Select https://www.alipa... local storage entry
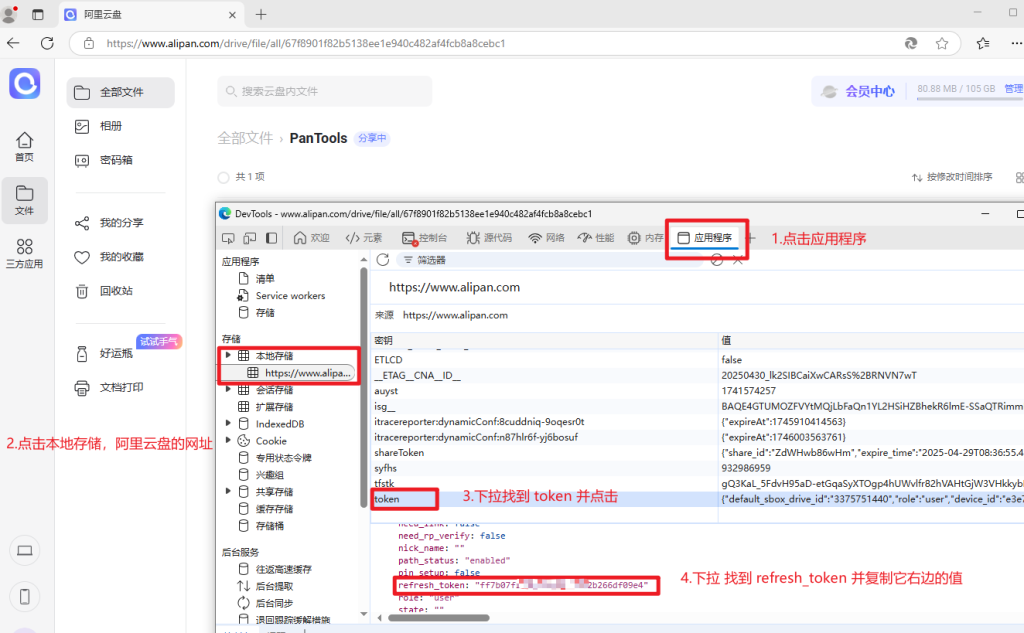 point(300,373)
